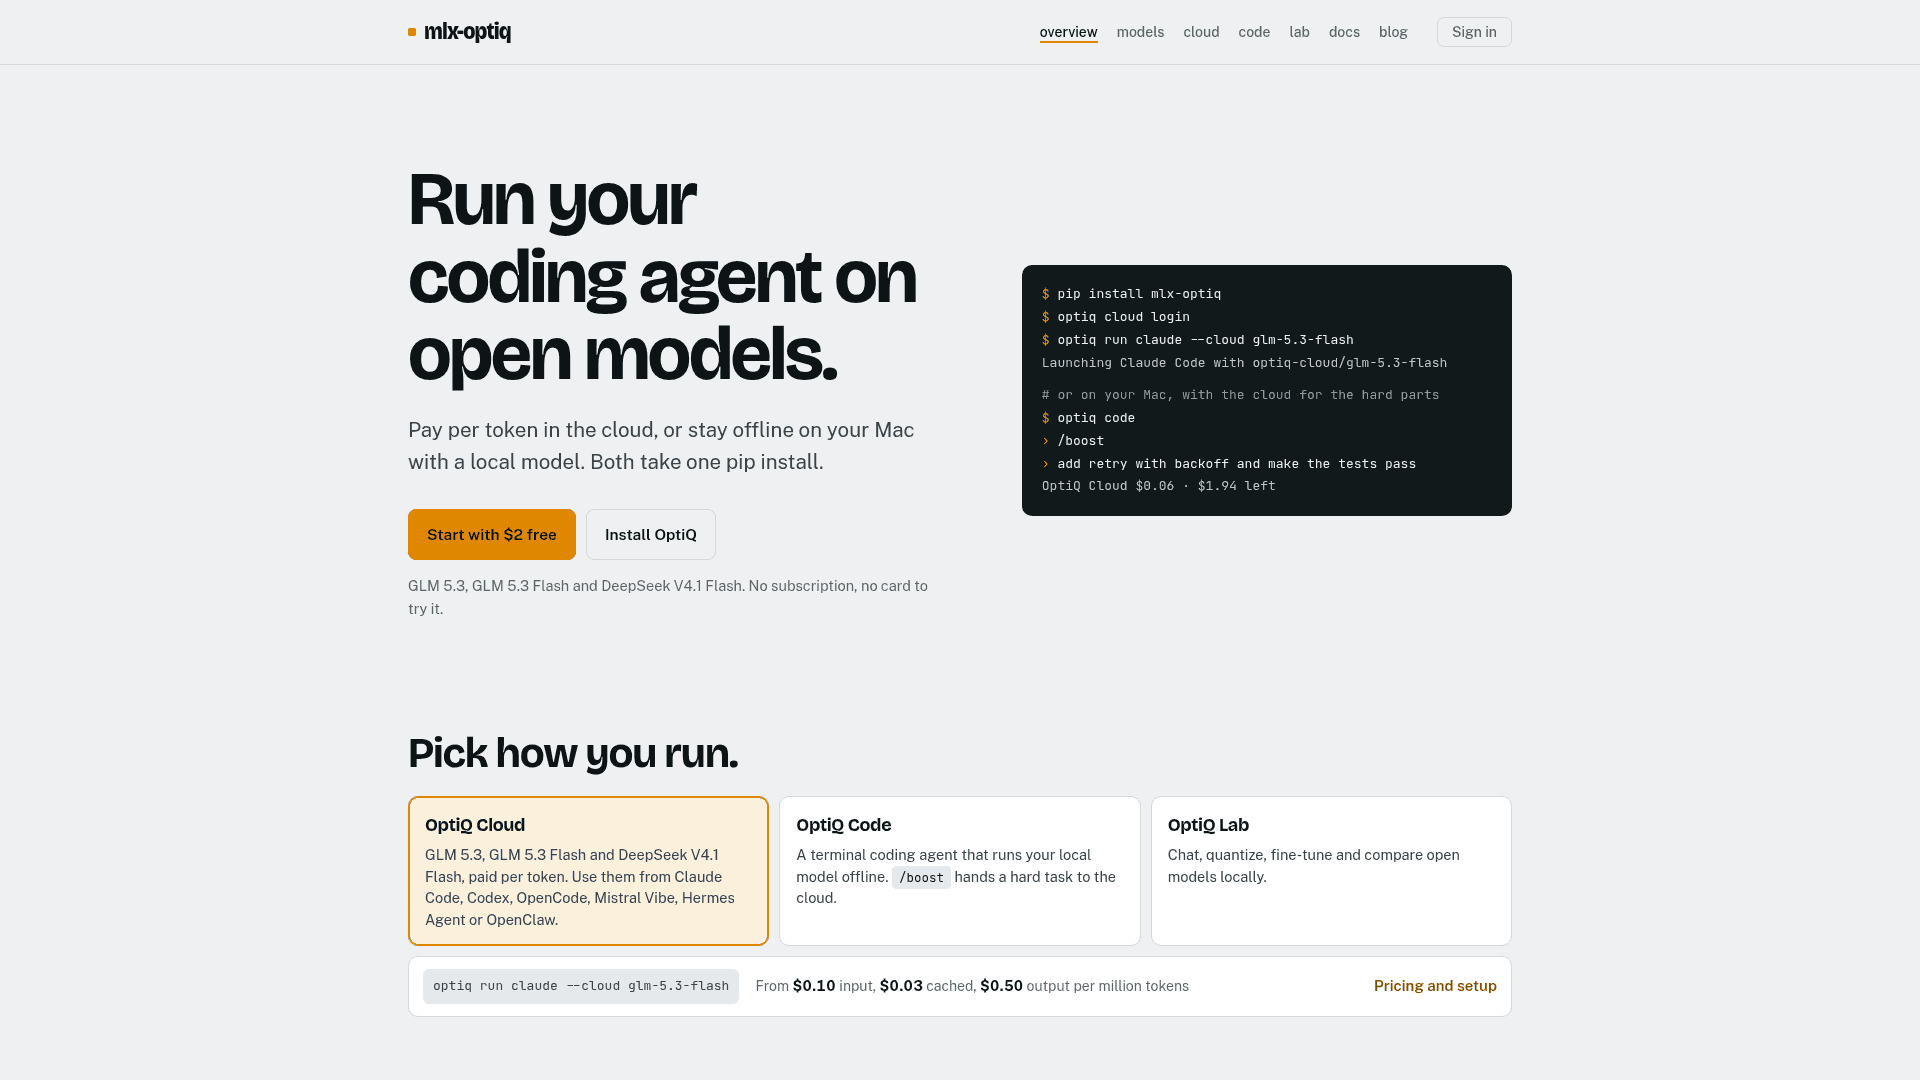The width and height of the screenshot is (1920, 1080).
Task: Click the Sign in button
Action: [1474, 32]
